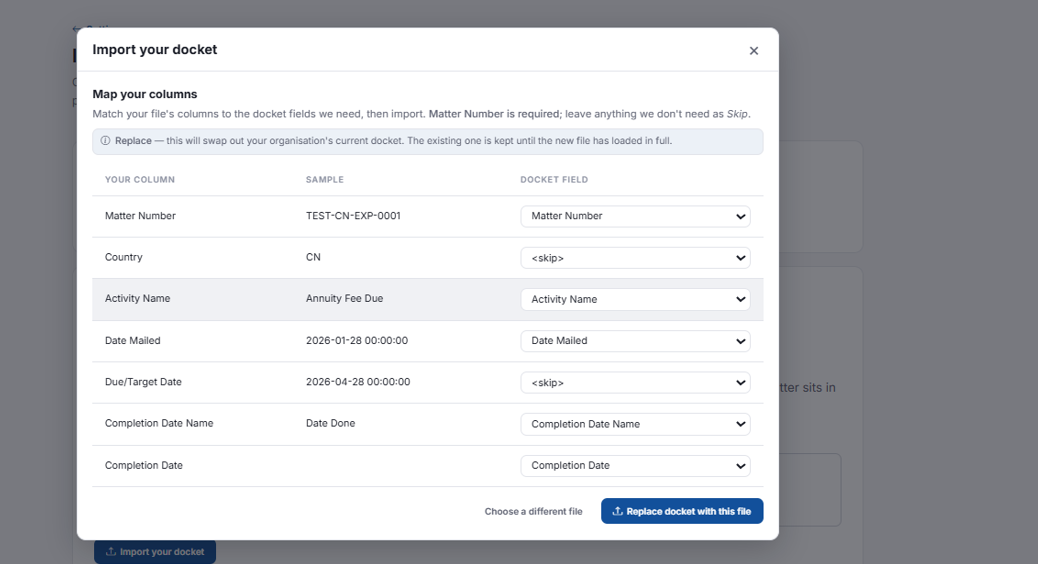This screenshot has height=564, width=1038.
Task: Click Import your docket button behind dialog
Action: [x=155, y=551]
